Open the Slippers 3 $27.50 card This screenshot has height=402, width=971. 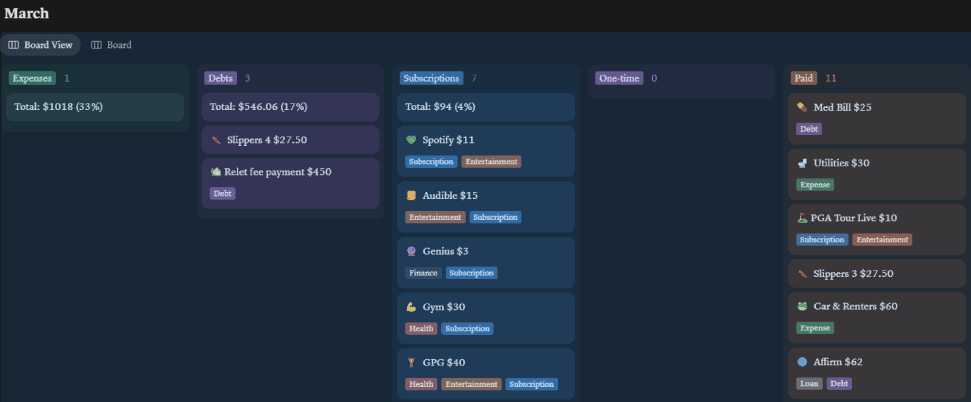pyautogui.click(x=877, y=274)
